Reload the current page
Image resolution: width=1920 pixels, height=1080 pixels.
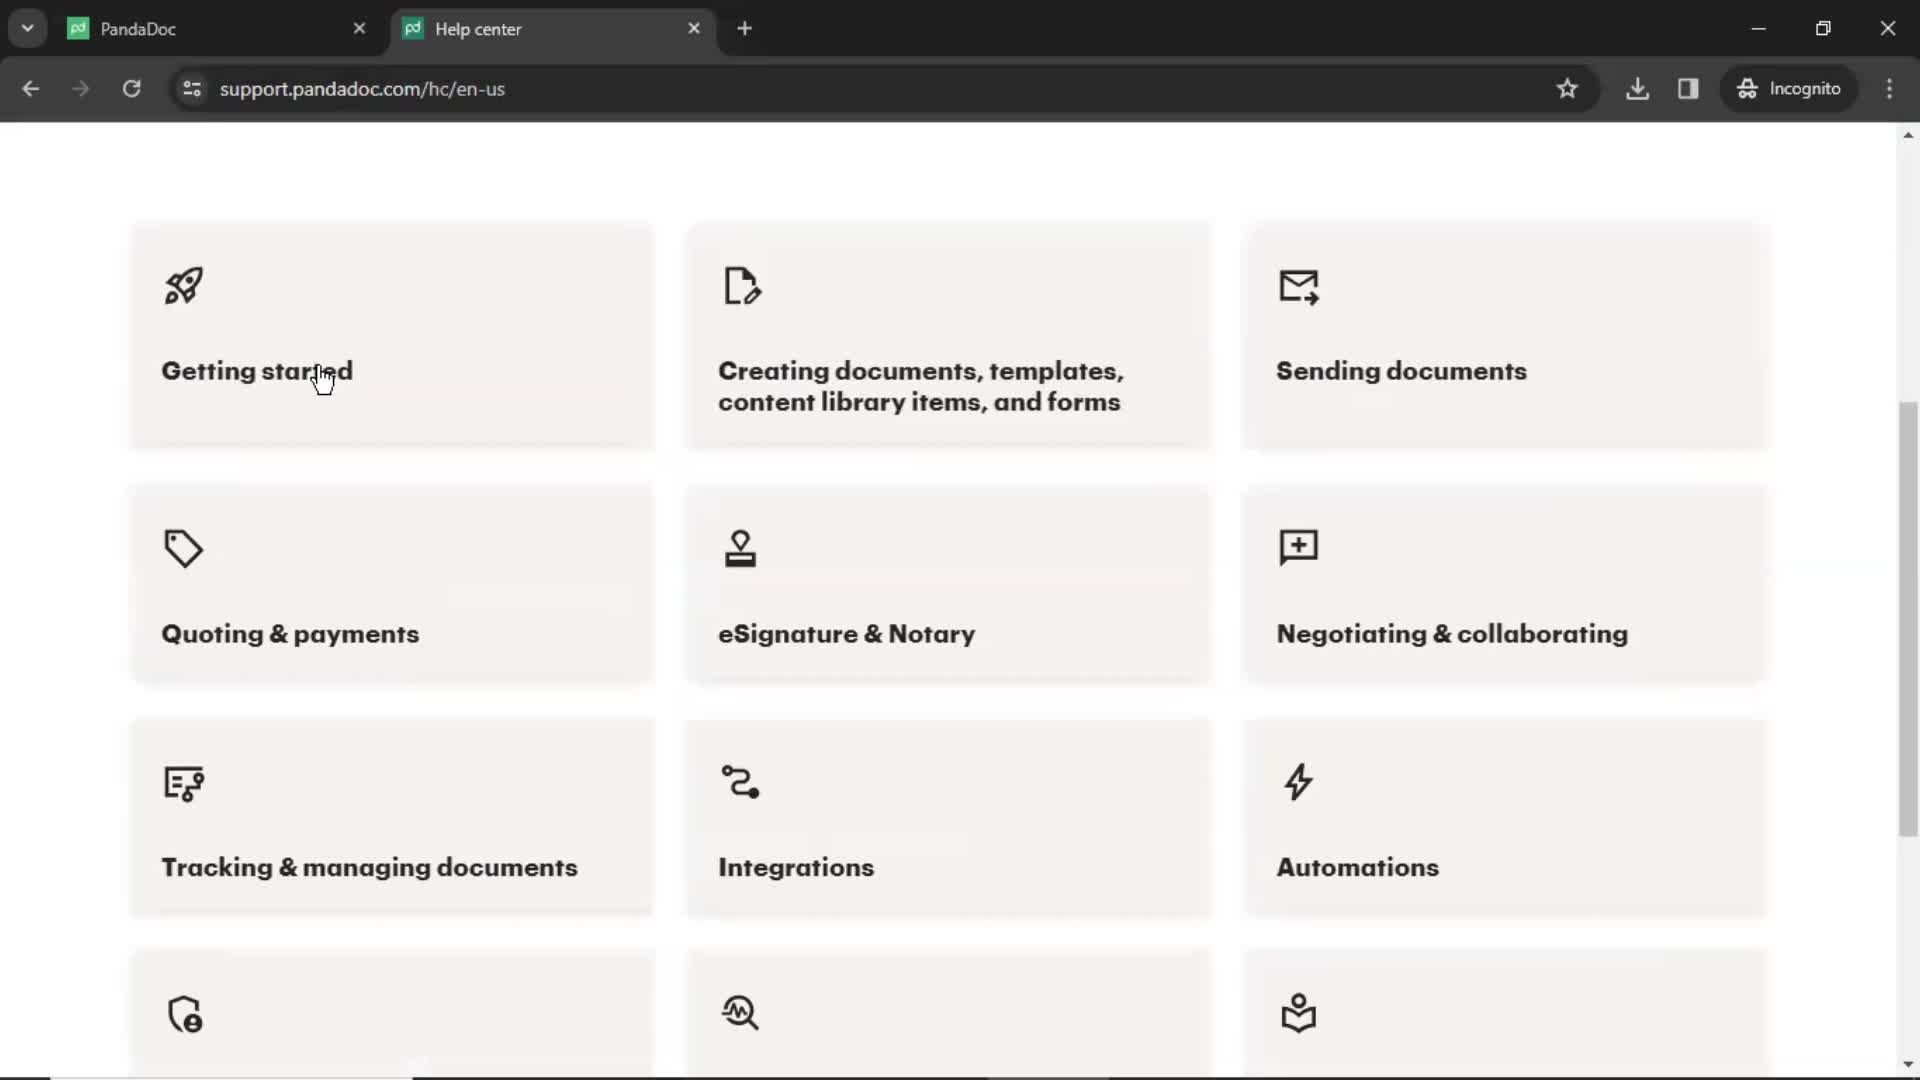click(x=131, y=89)
